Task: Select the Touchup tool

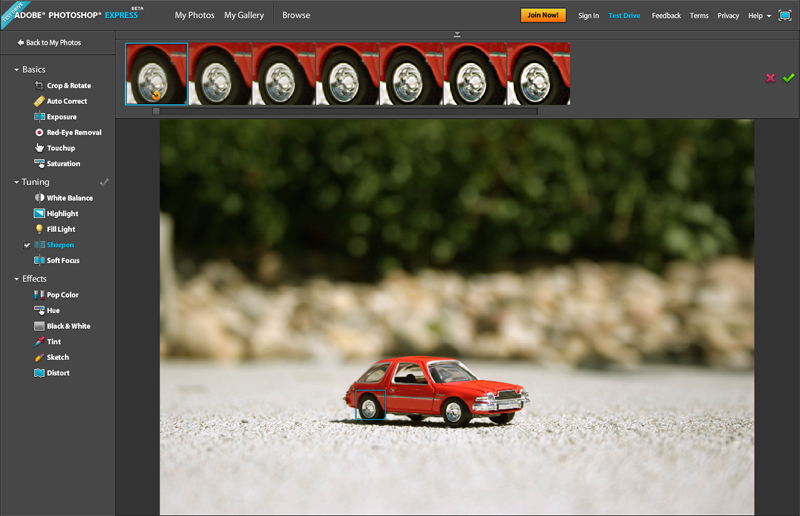Action: [x=39, y=148]
